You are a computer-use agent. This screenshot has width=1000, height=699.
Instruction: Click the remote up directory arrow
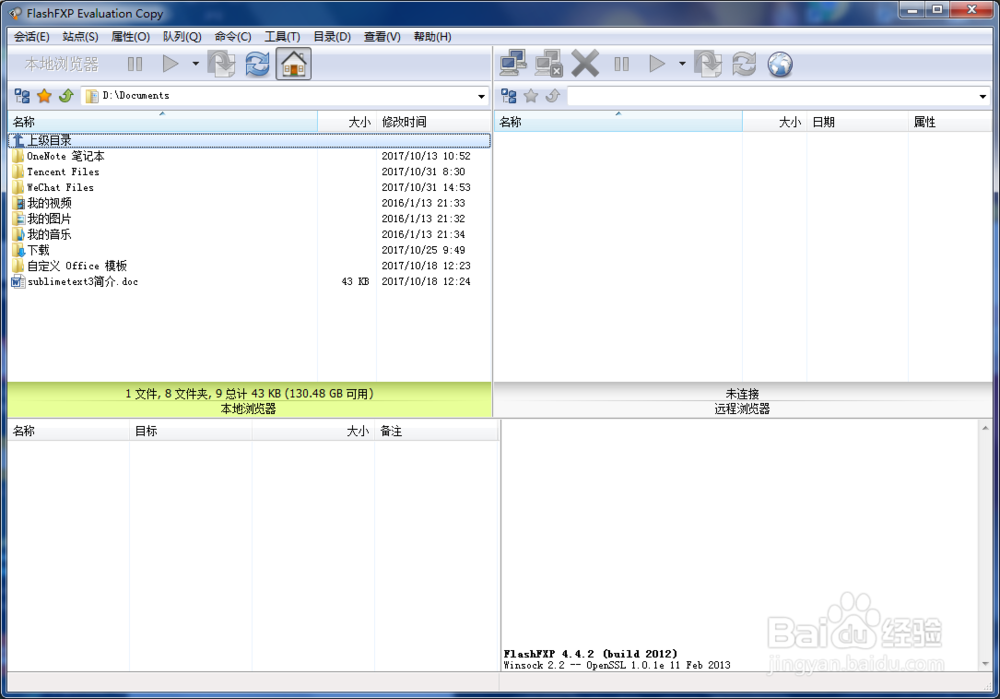[553, 96]
